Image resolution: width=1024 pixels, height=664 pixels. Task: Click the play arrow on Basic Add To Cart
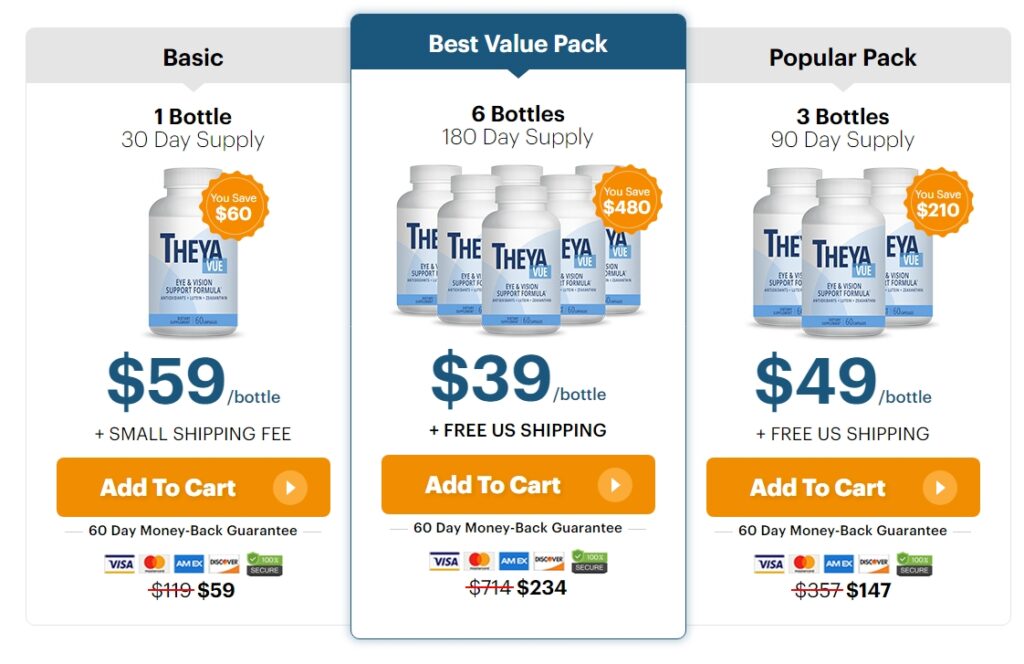[x=289, y=488]
